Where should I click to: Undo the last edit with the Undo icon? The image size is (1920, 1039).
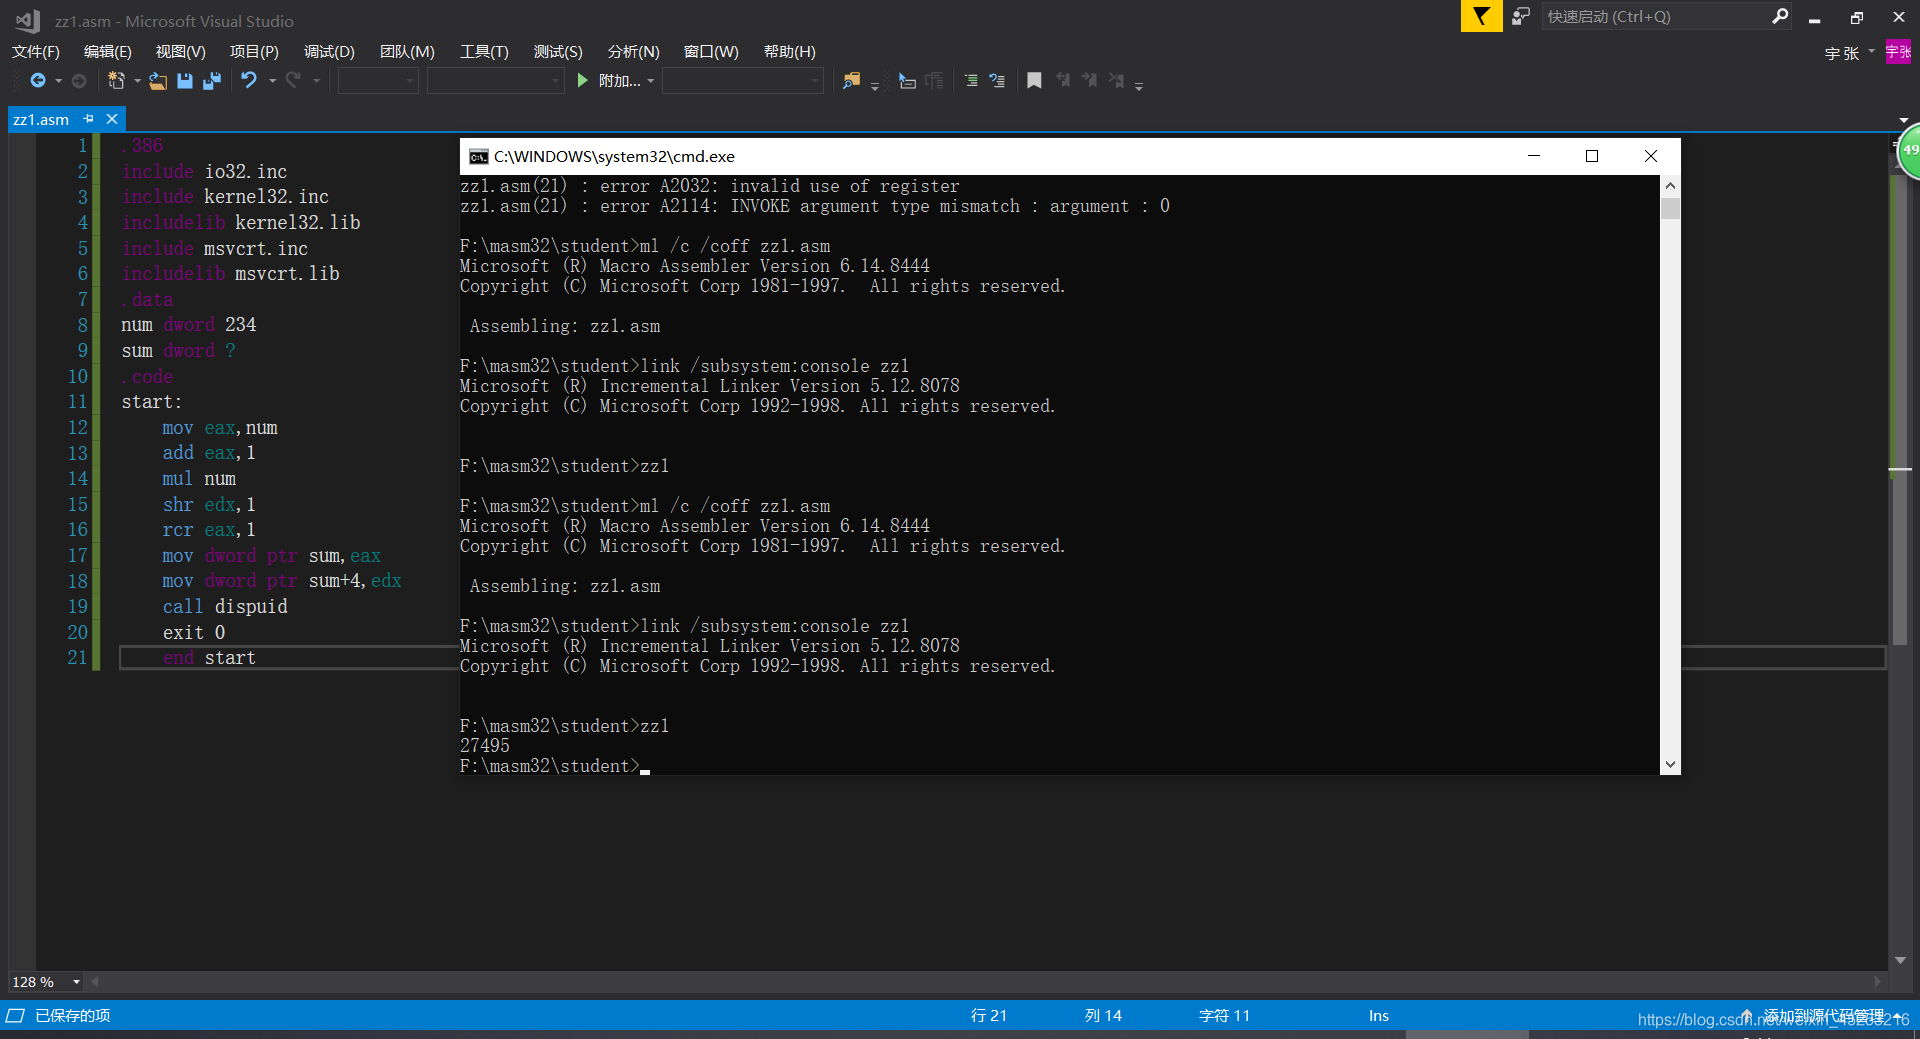[249, 81]
